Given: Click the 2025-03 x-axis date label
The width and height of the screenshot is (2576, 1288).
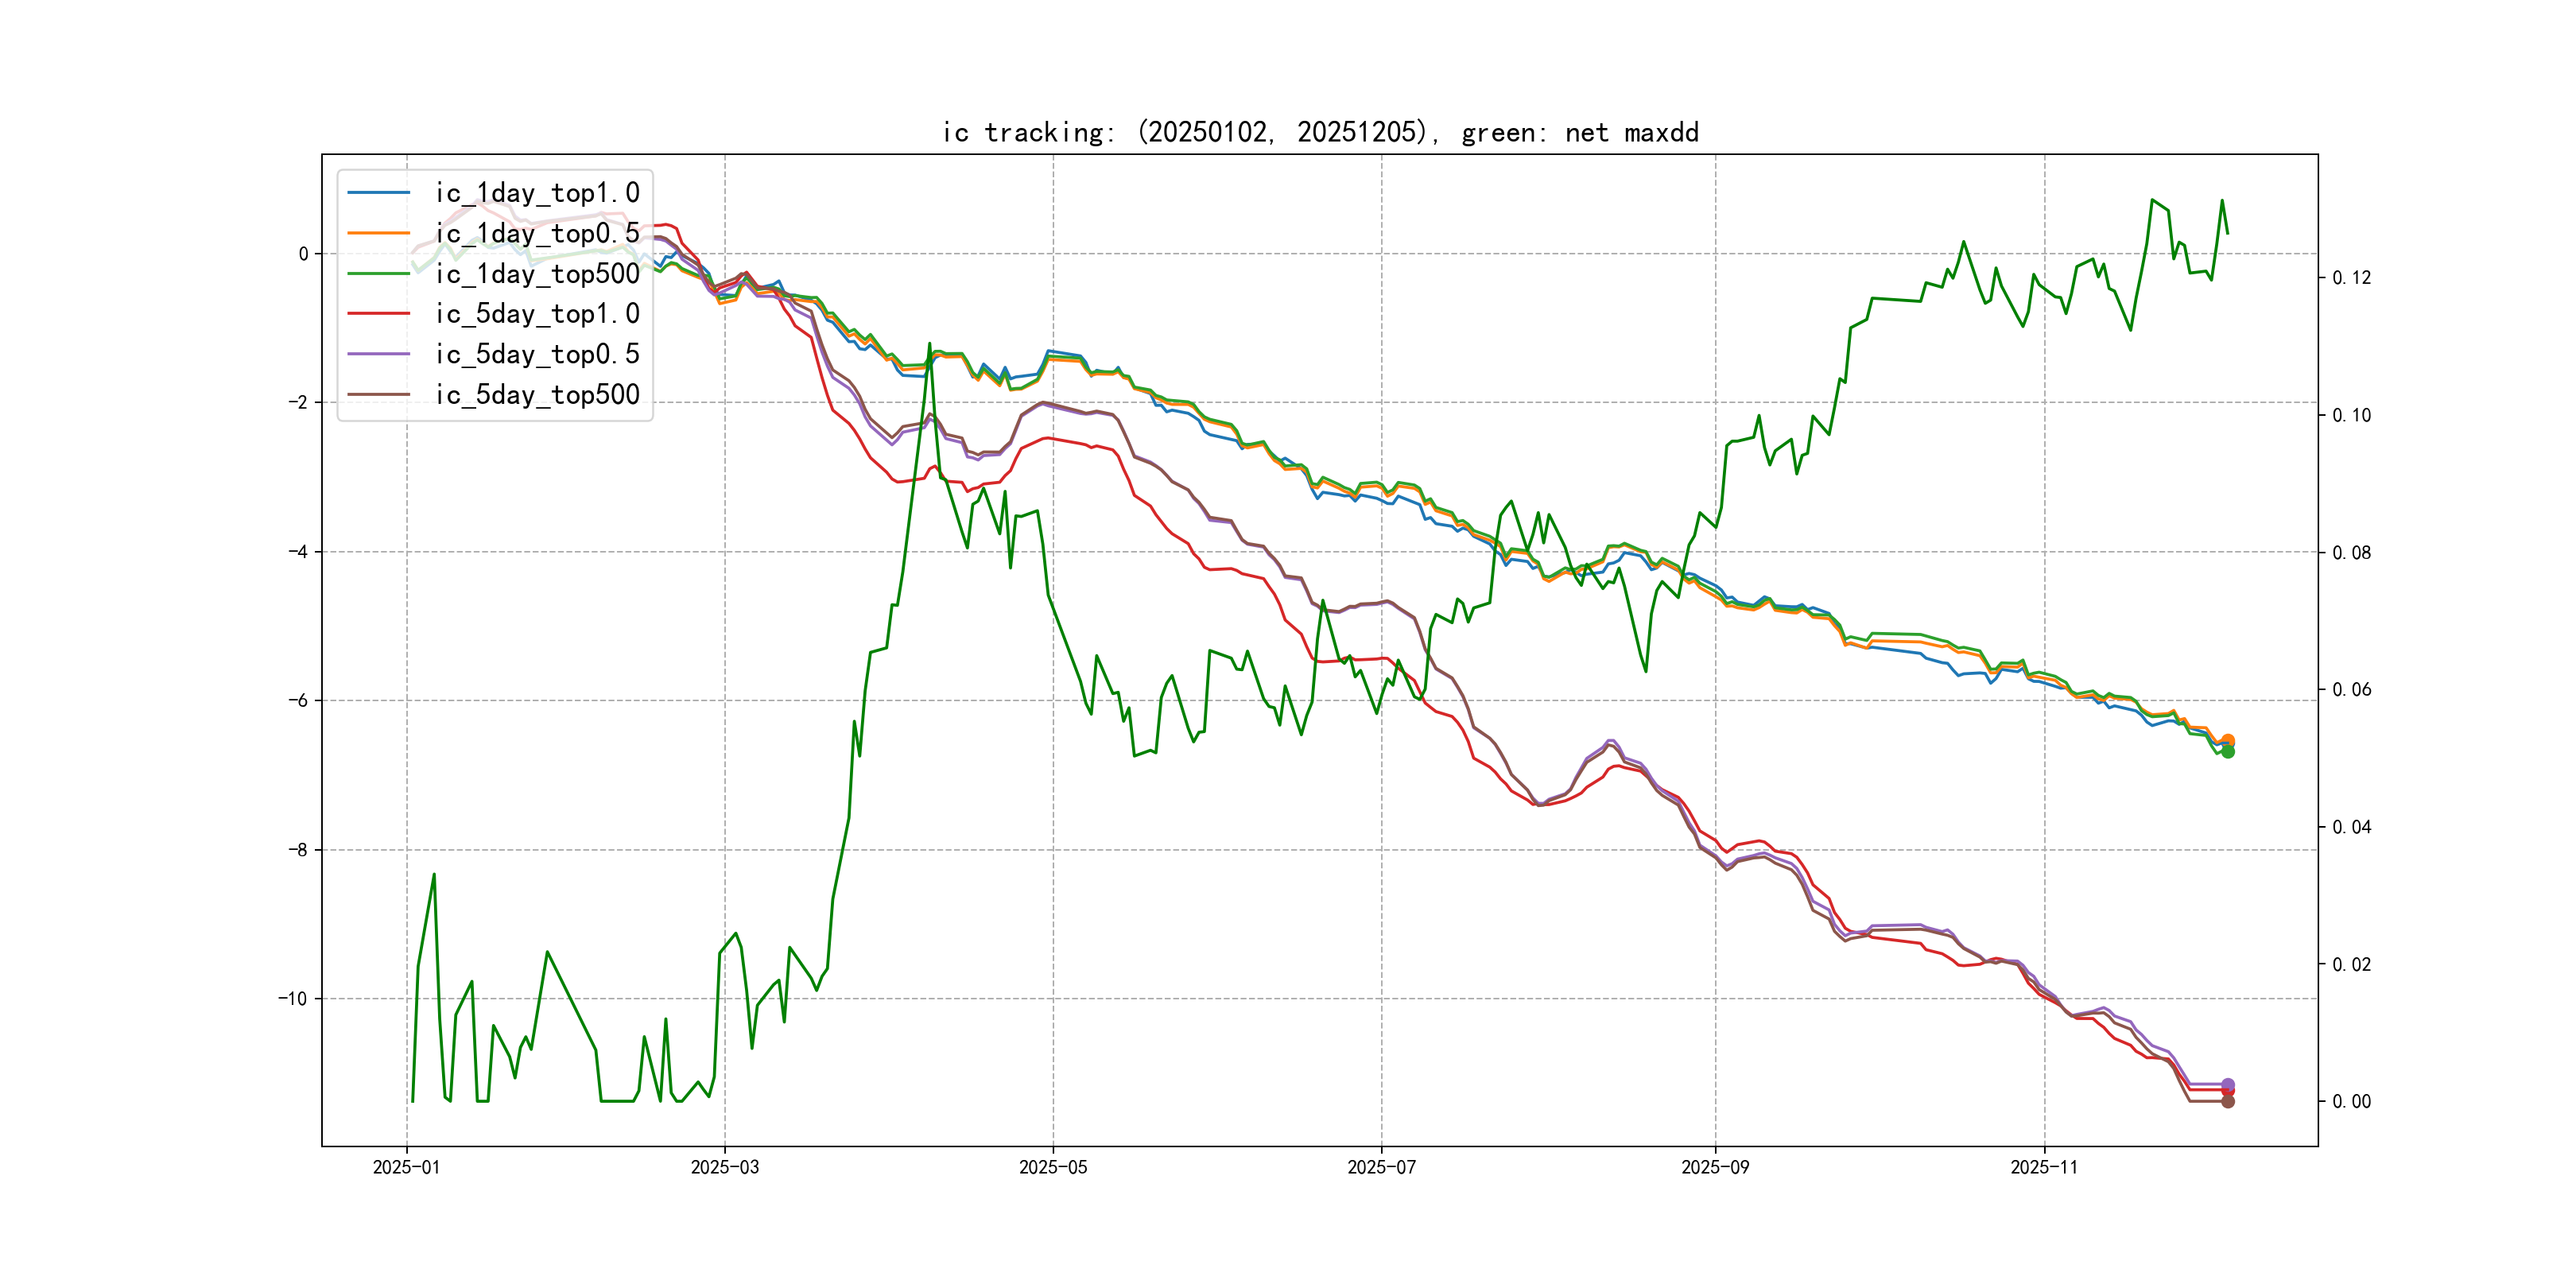Looking at the screenshot, I should tap(724, 1167).
